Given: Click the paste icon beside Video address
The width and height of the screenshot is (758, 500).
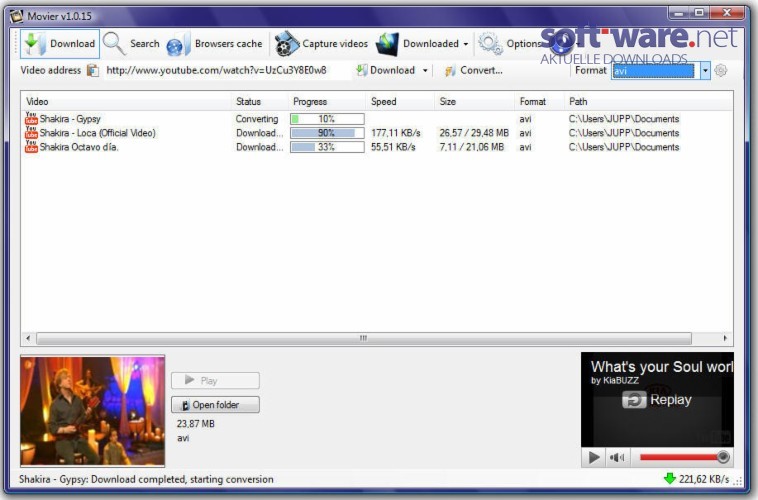Looking at the screenshot, I should click(x=92, y=71).
